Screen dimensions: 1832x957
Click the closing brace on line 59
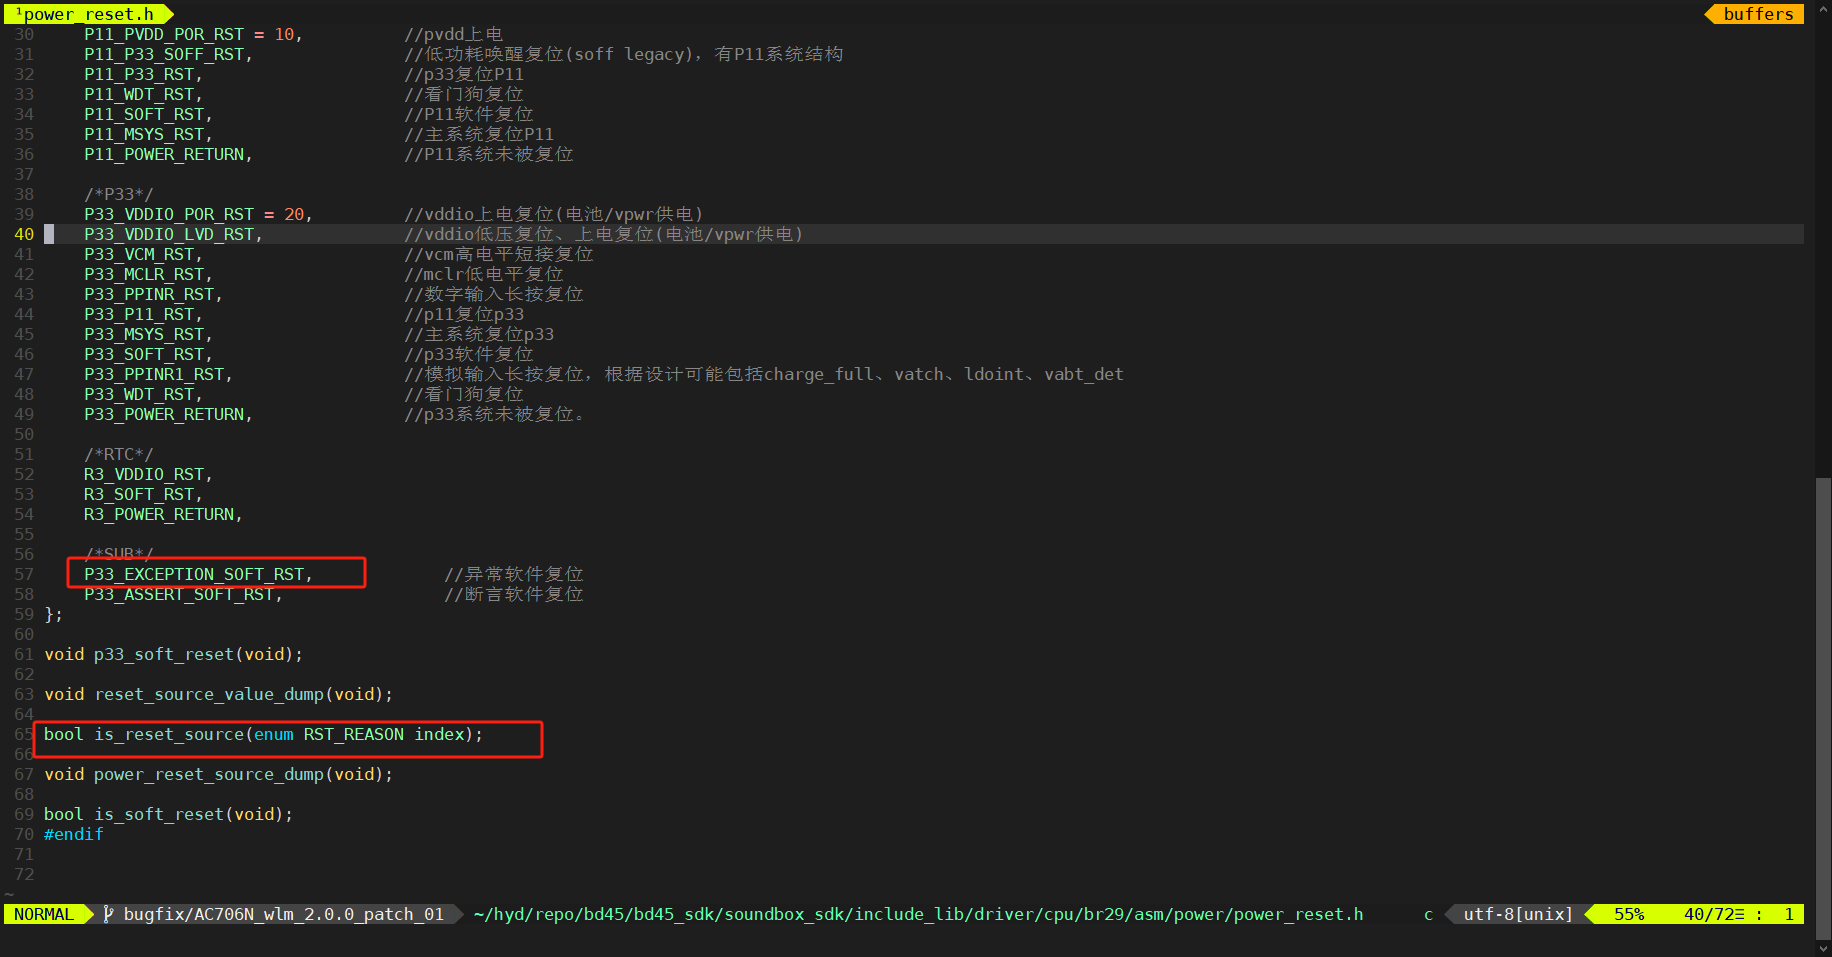pyautogui.click(x=53, y=614)
